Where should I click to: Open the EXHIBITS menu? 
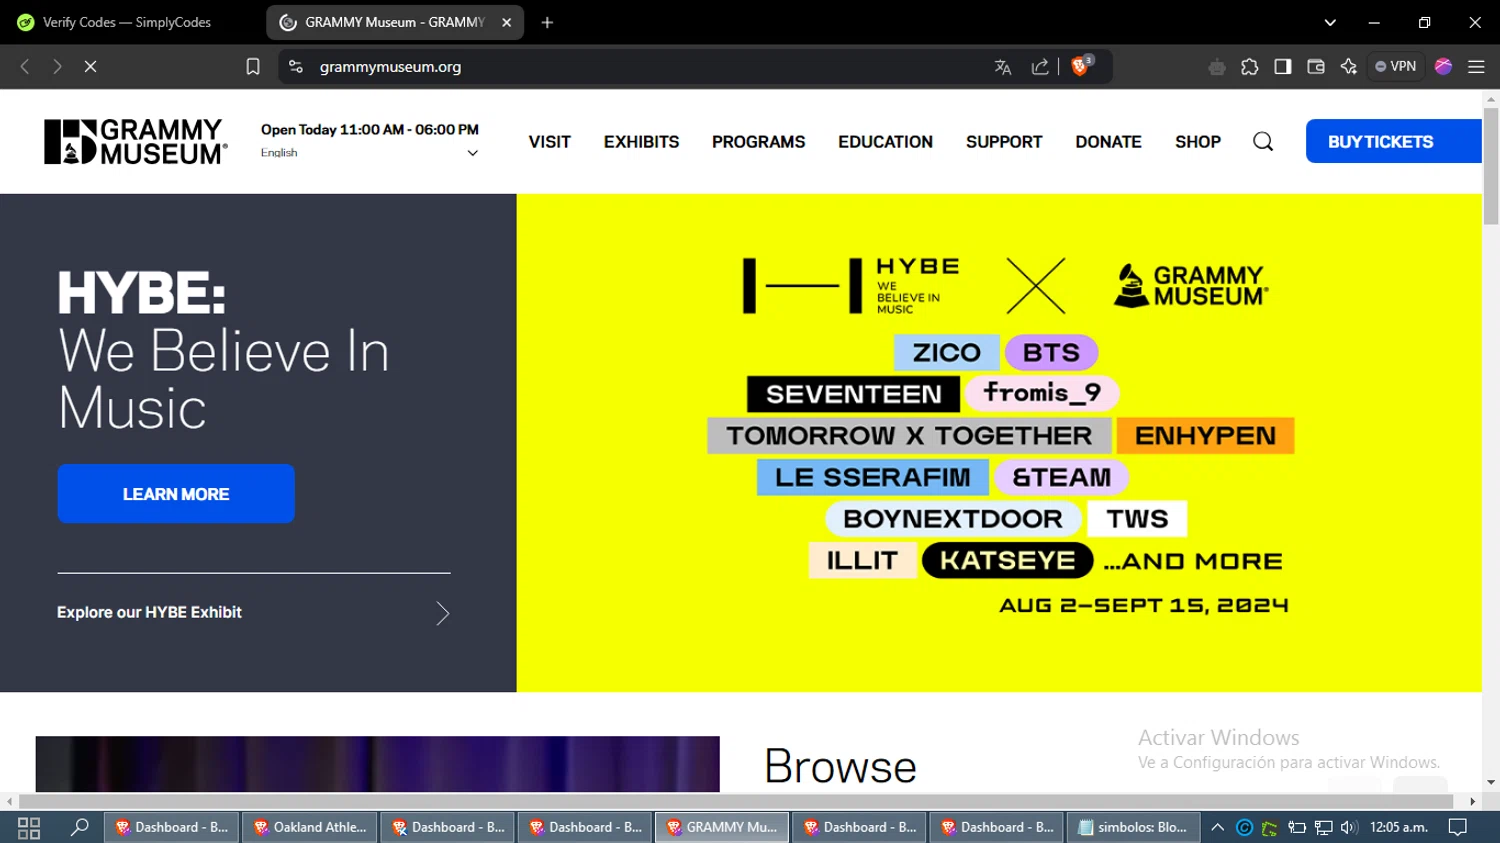(641, 142)
